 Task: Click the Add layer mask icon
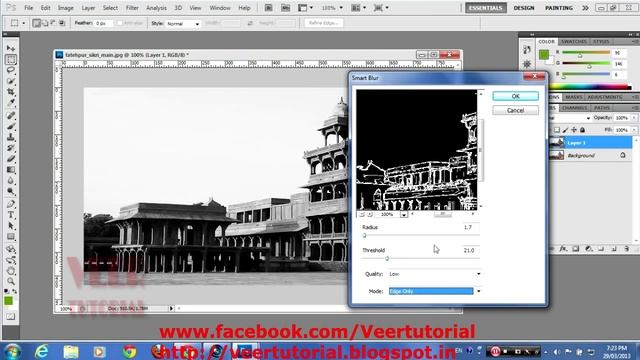click(576, 249)
